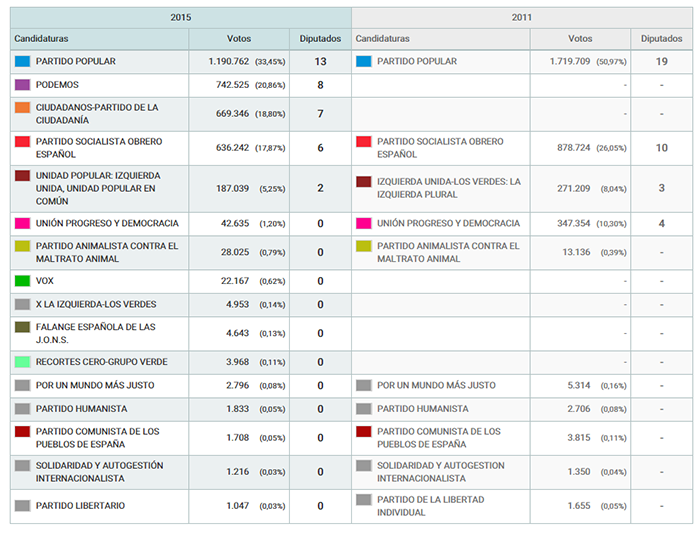Click the orange Ciudadanos color swatch
This screenshot has height=533, width=700.
click(x=22, y=107)
